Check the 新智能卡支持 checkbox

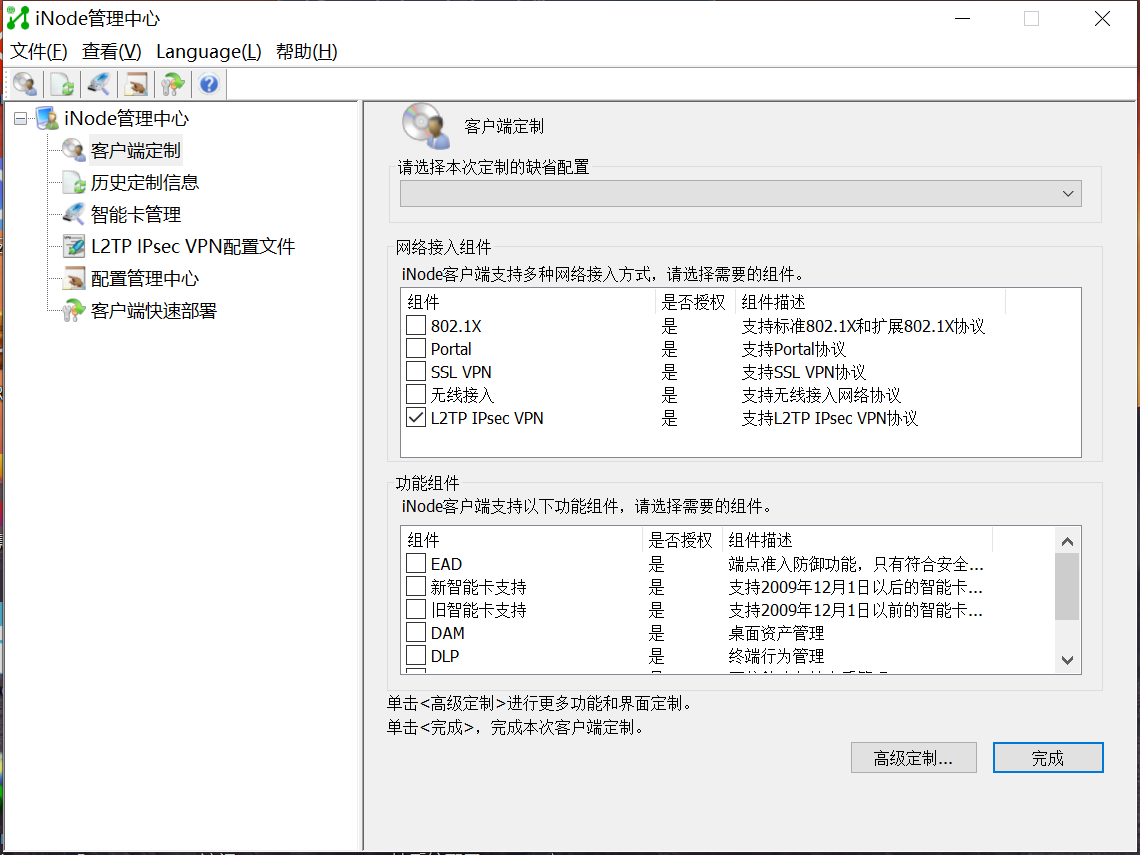point(416,586)
